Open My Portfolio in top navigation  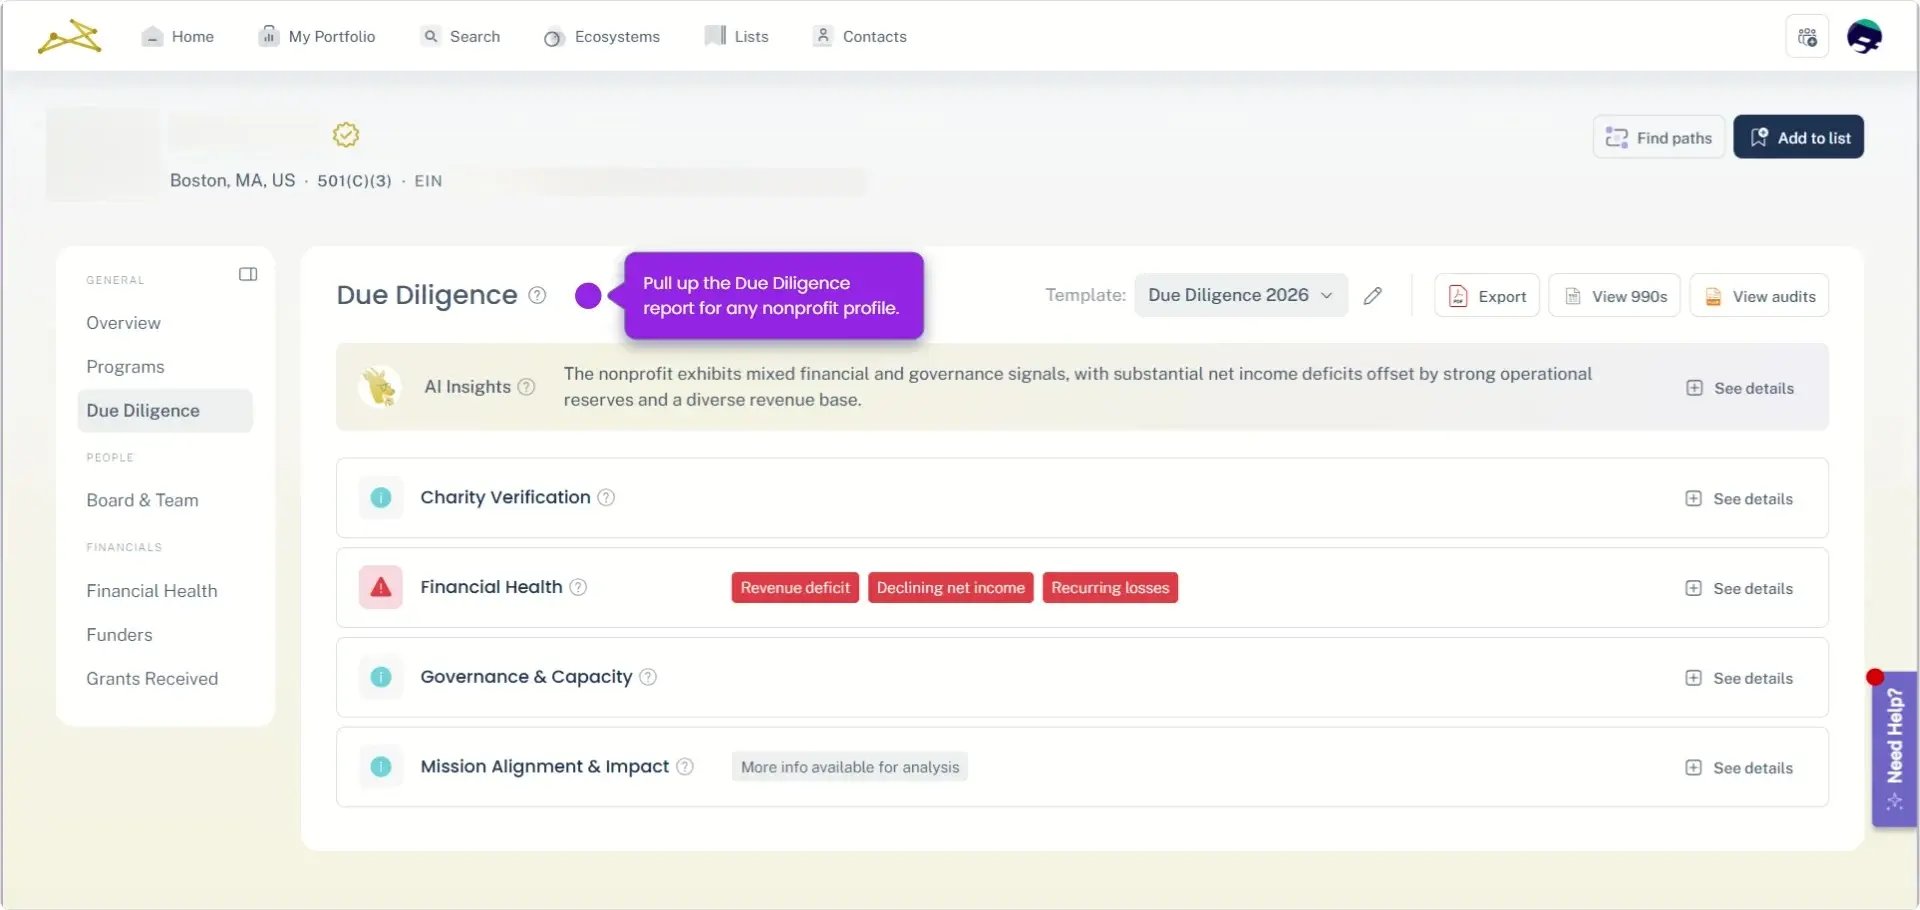coord(318,37)
